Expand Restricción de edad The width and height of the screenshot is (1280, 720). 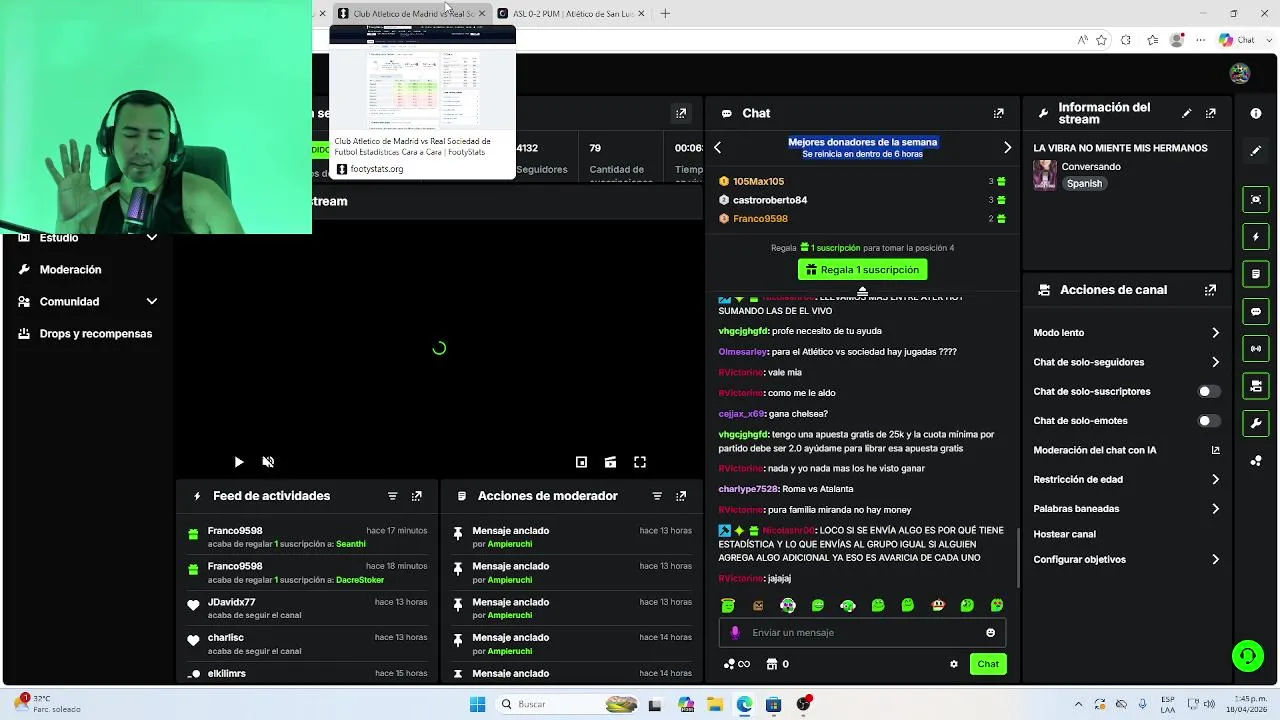pyautogui.click(x=1127, y=479)
